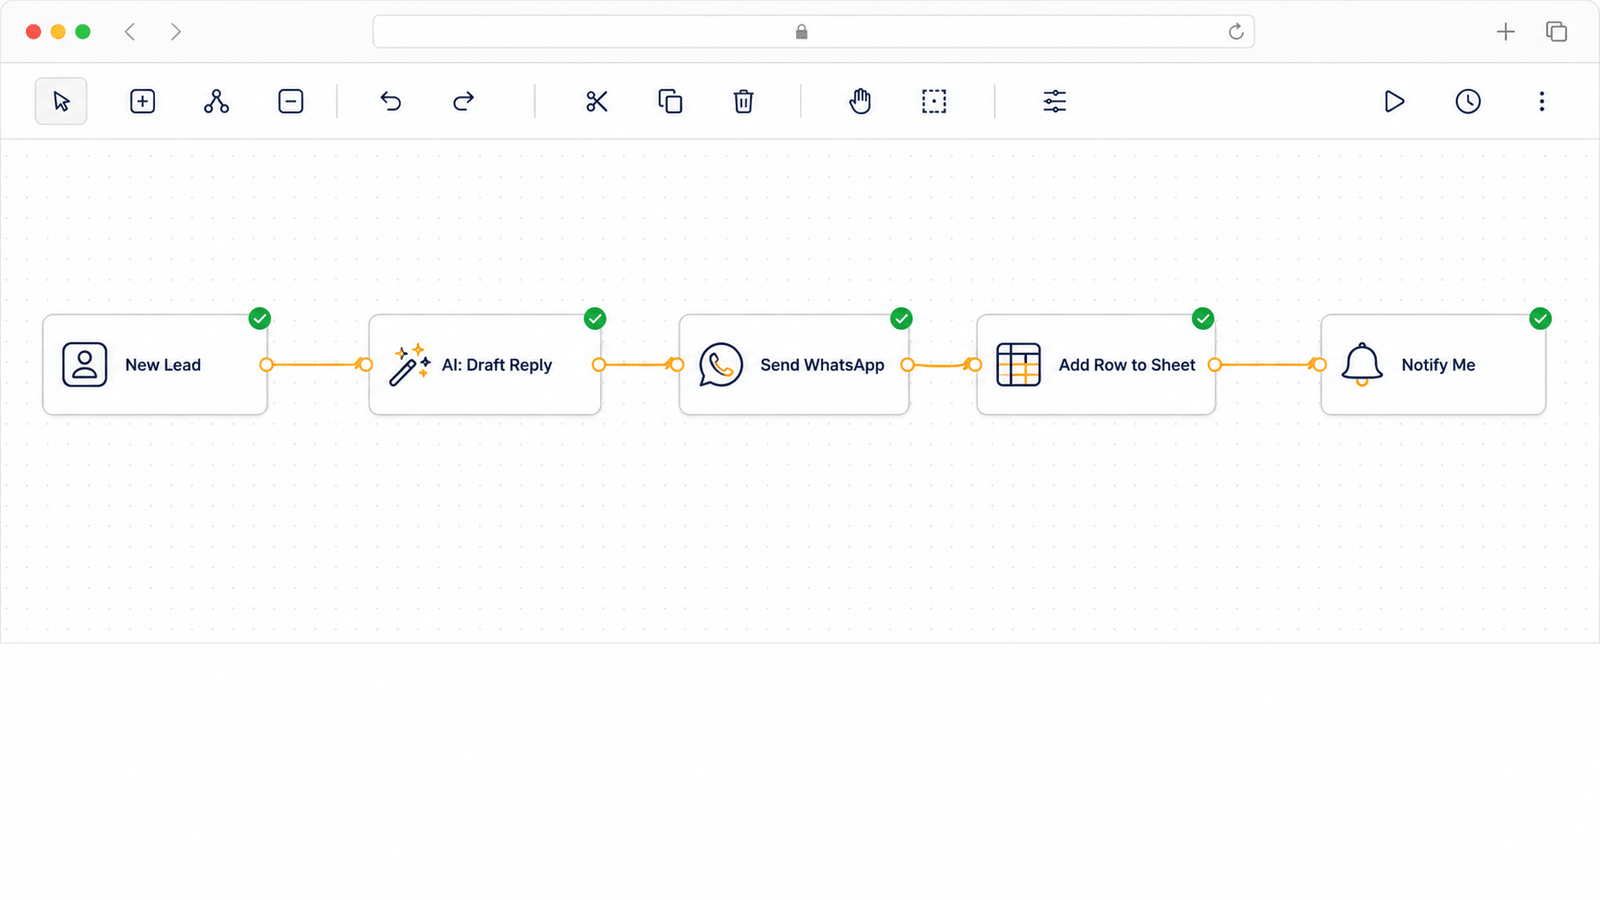
Task: Click the input port of Notify Me
Action: click(1320, 365)
